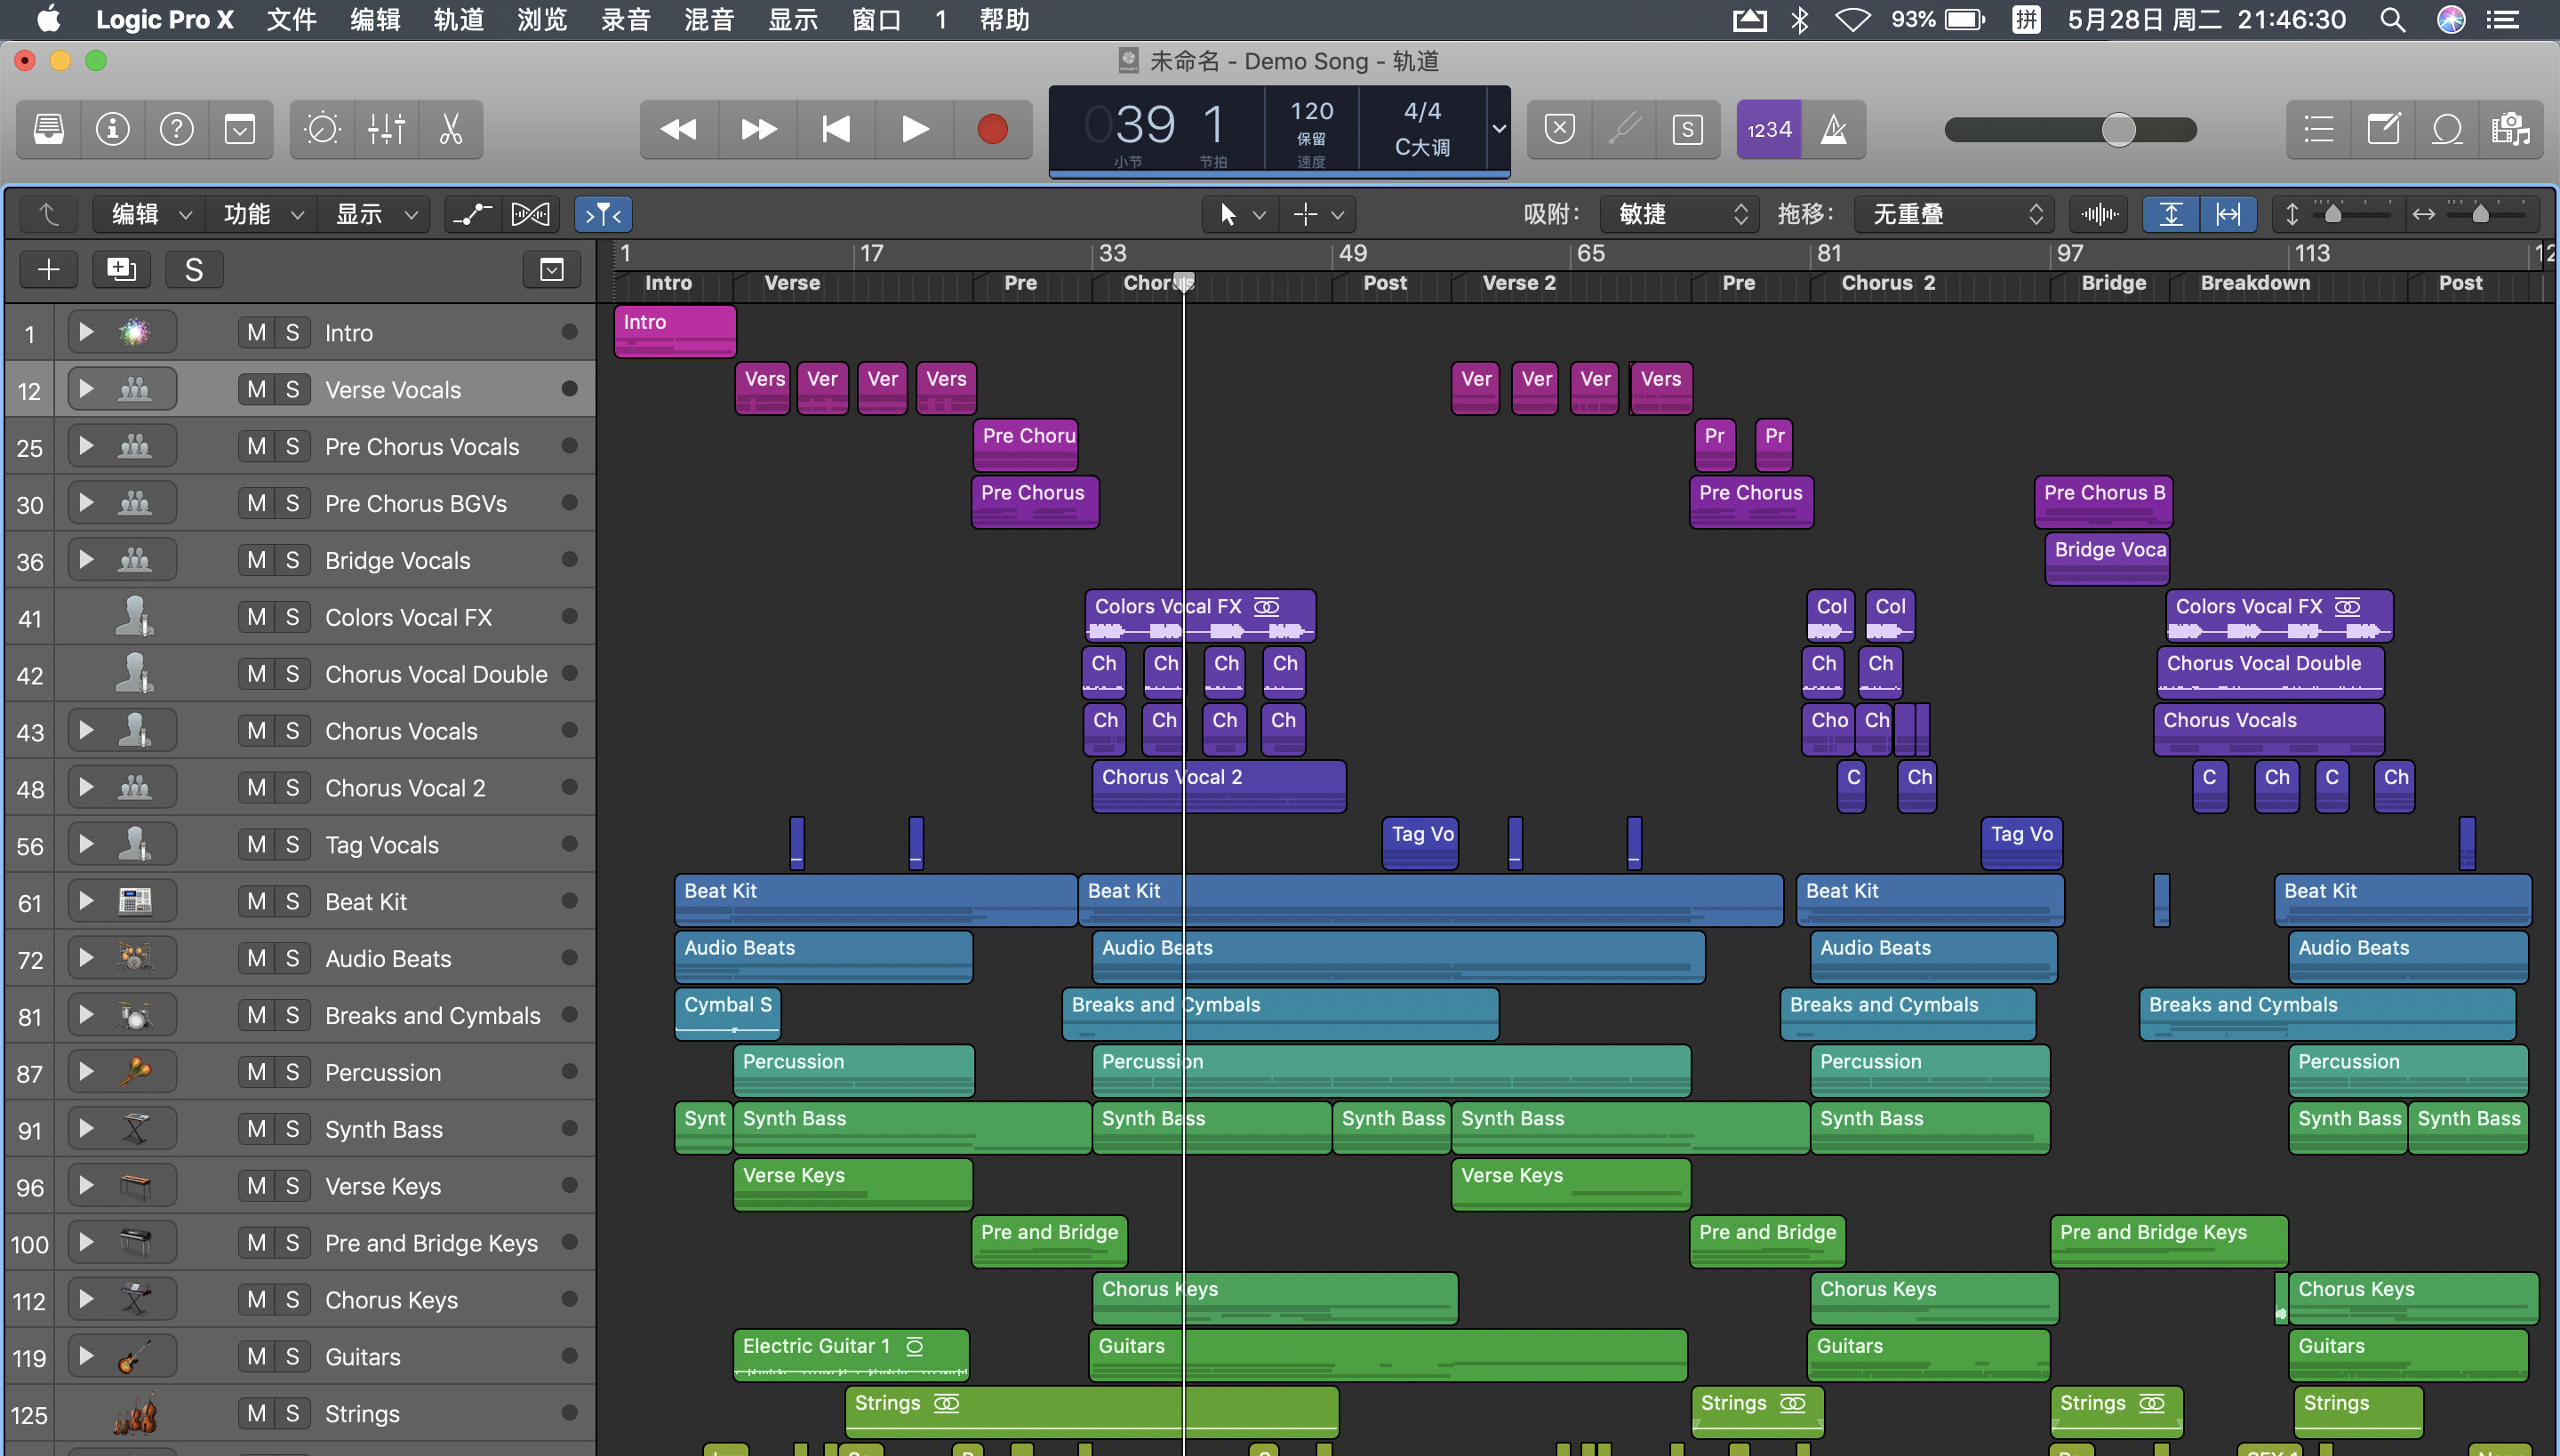
Task: Toggle the Show Automation button
Action: coord(472,214)
